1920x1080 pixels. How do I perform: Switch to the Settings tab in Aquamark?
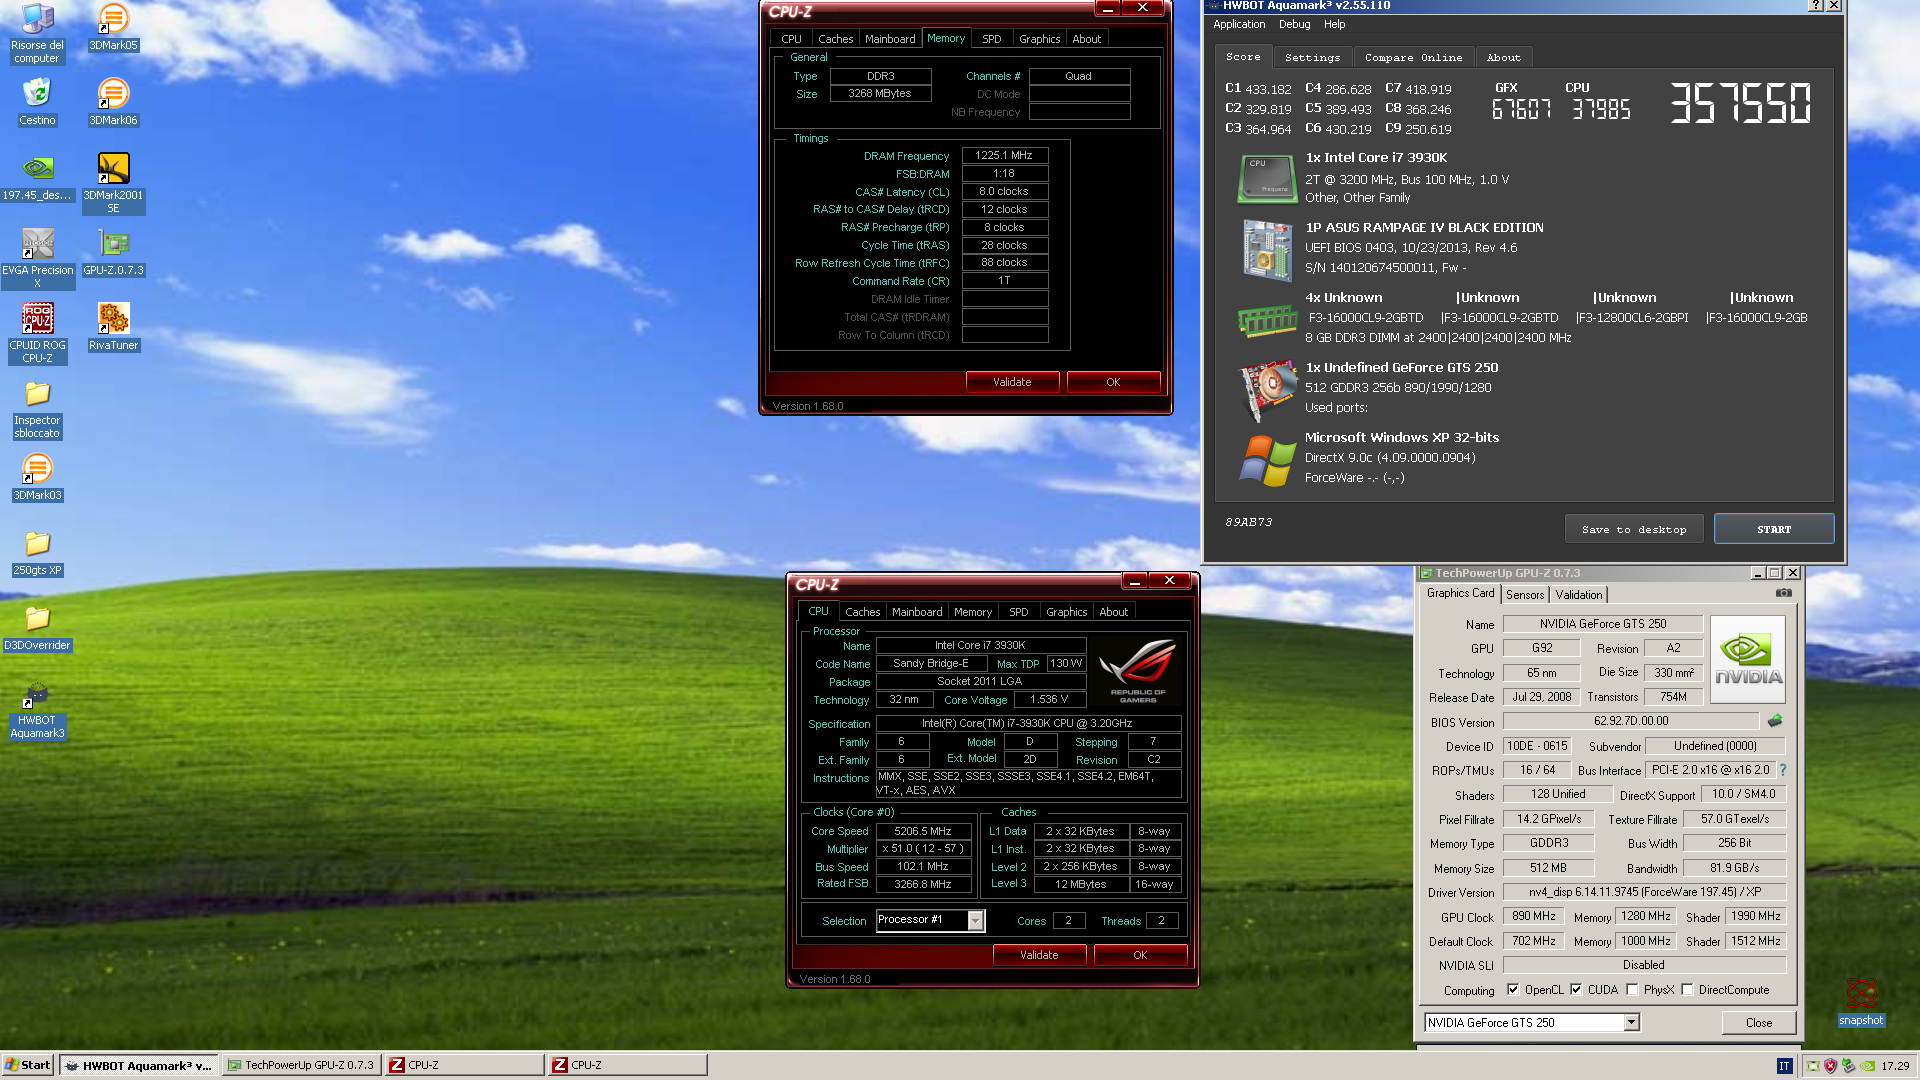tap(1312, 58)
